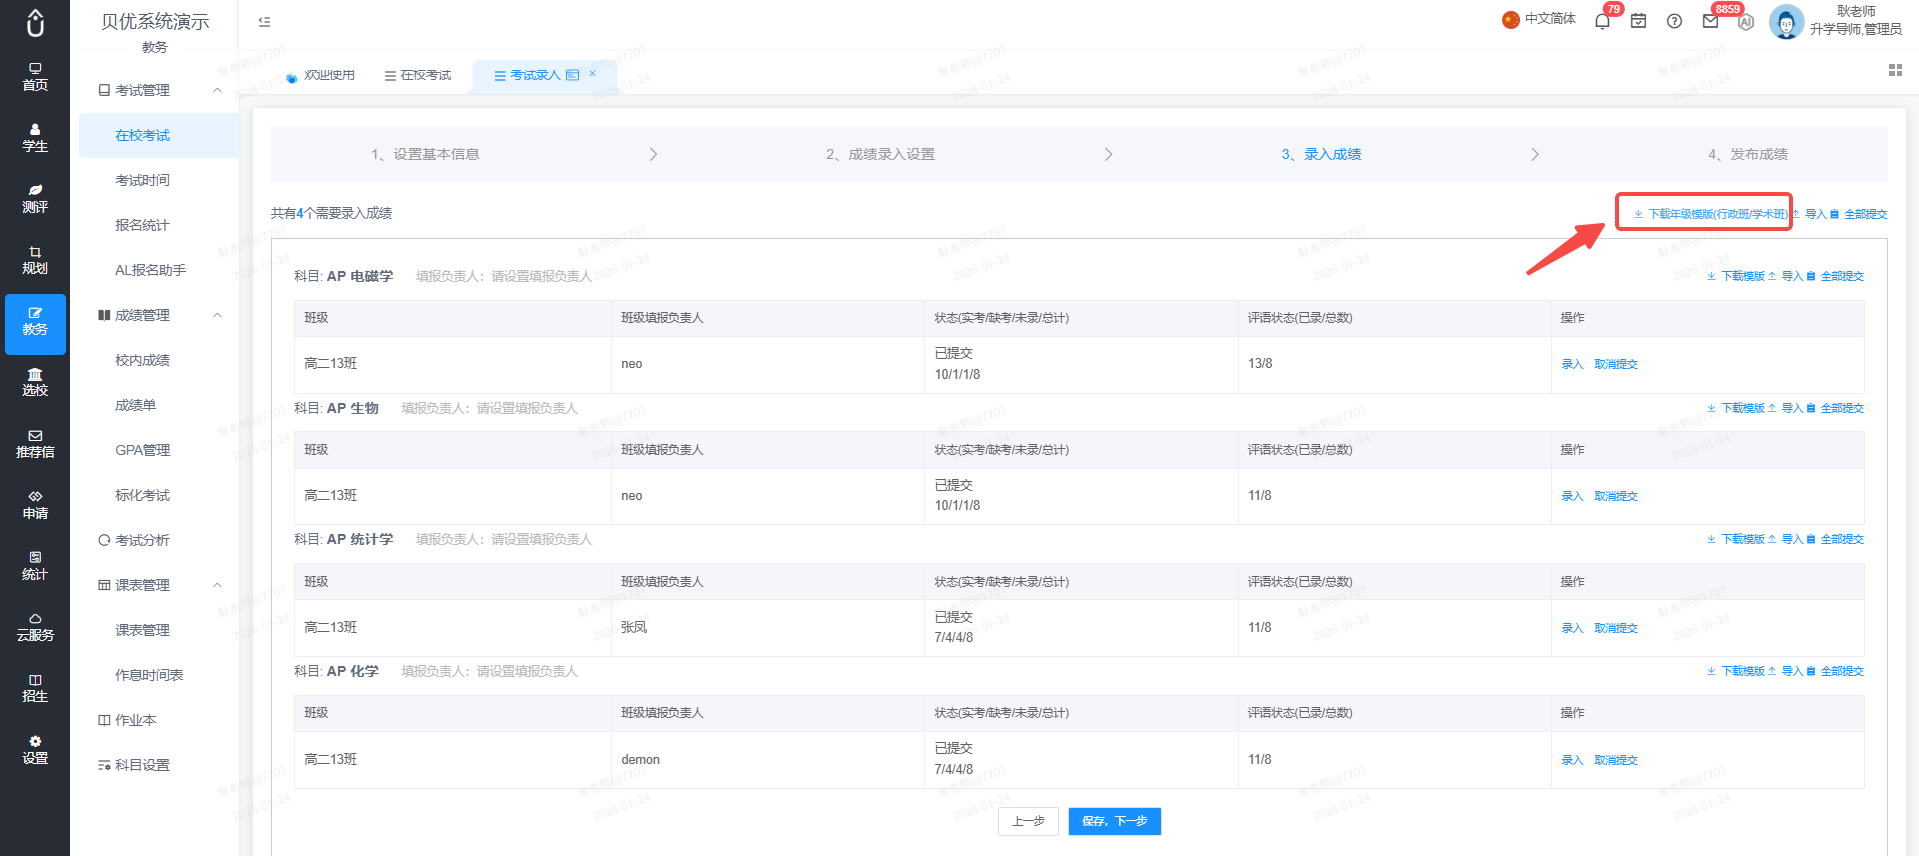Viewport: 1919px width, 856px height.
Task: Click the help question mark icon
Action: pyautogui.click(x=1674, y=21)
